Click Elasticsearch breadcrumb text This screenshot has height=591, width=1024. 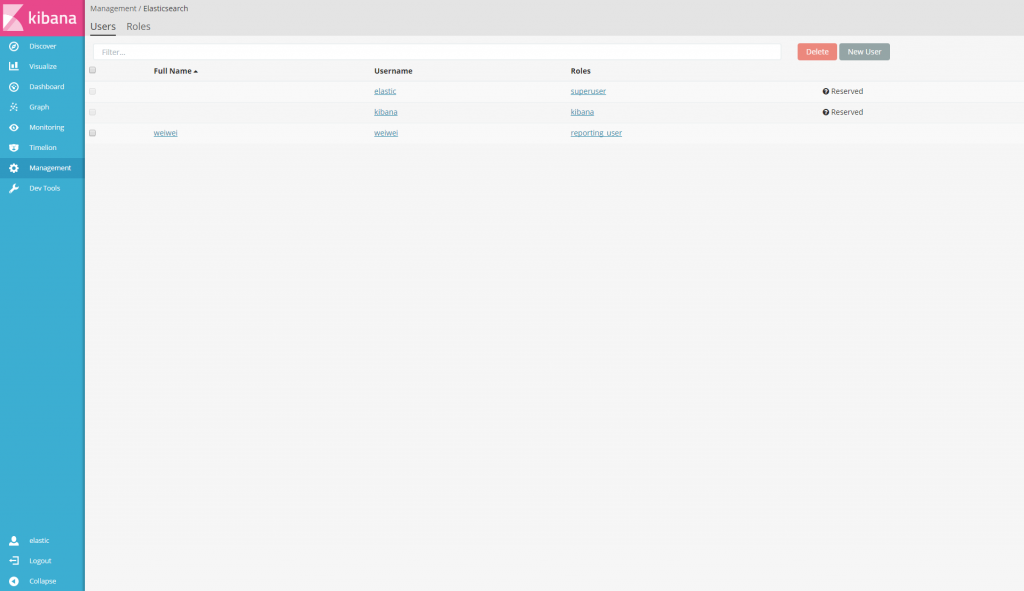(x=165, y=8)
